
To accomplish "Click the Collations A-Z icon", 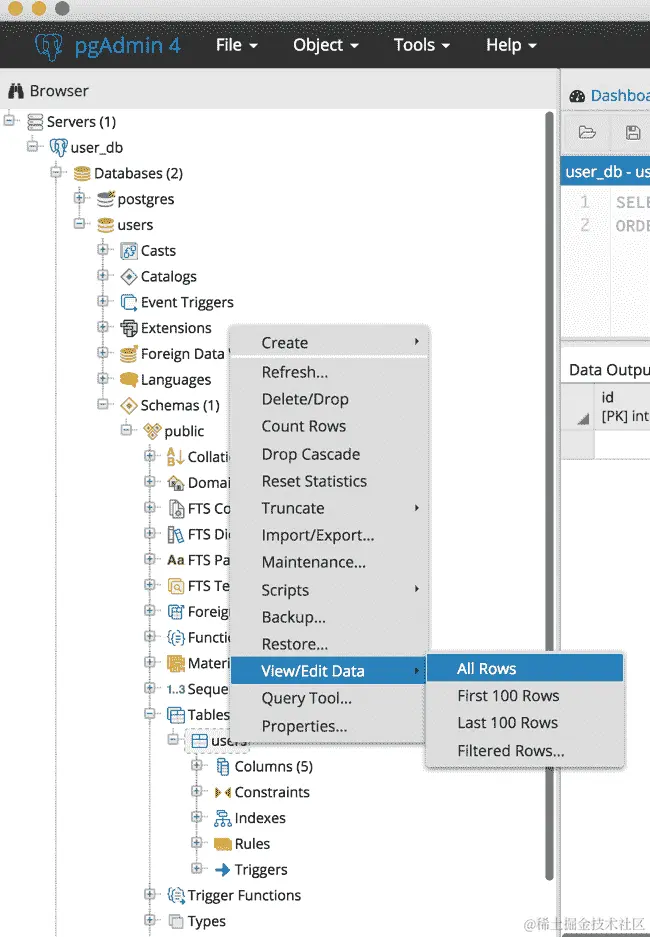I will coord(176,457).
